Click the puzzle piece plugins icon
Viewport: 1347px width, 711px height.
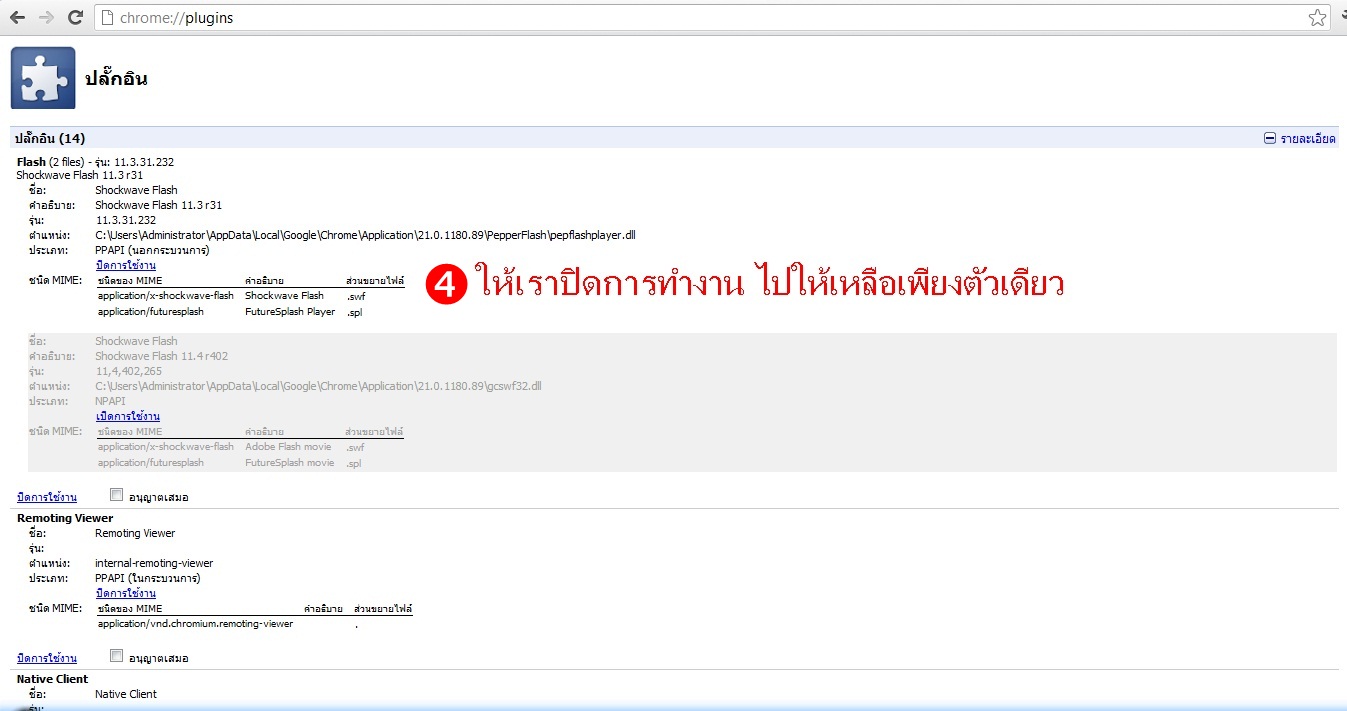(43, 78)
